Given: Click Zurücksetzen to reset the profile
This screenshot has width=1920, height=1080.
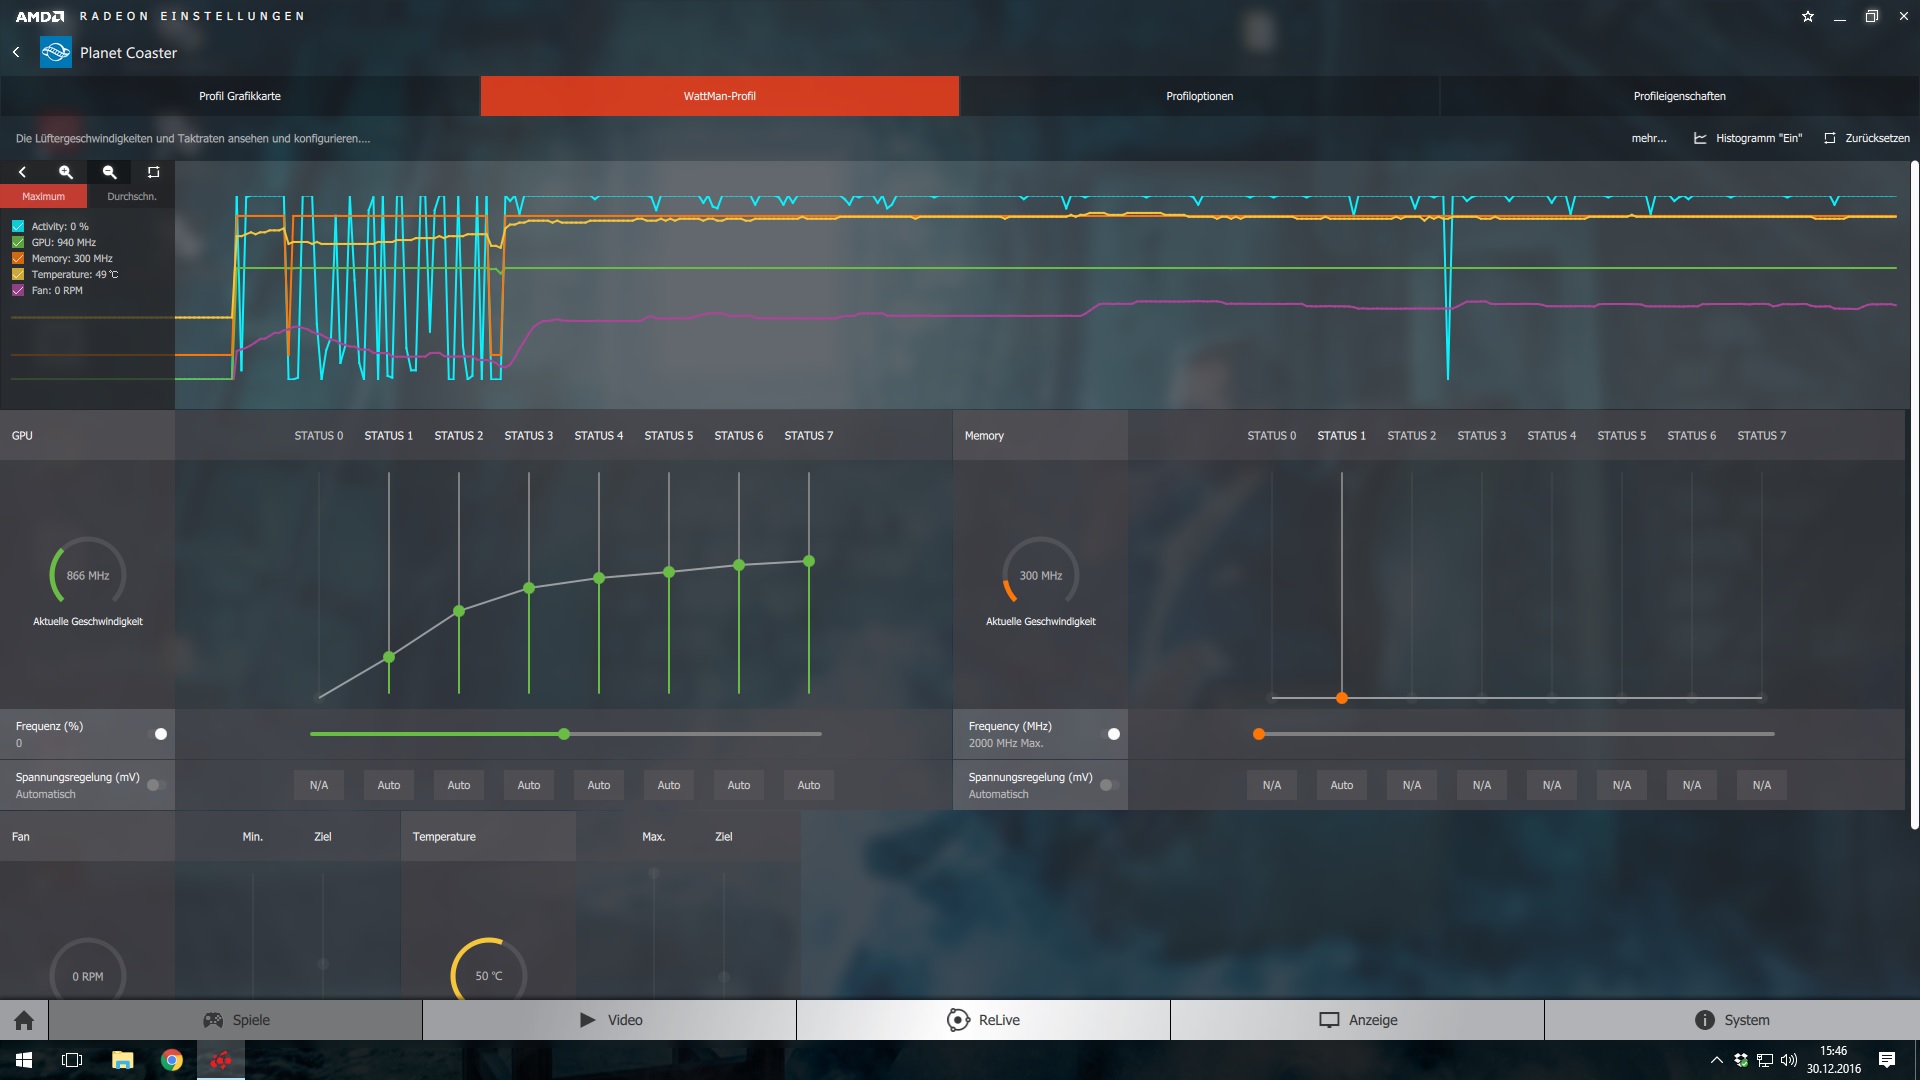Looking at the screenshot, I should tap(1866, 138).
